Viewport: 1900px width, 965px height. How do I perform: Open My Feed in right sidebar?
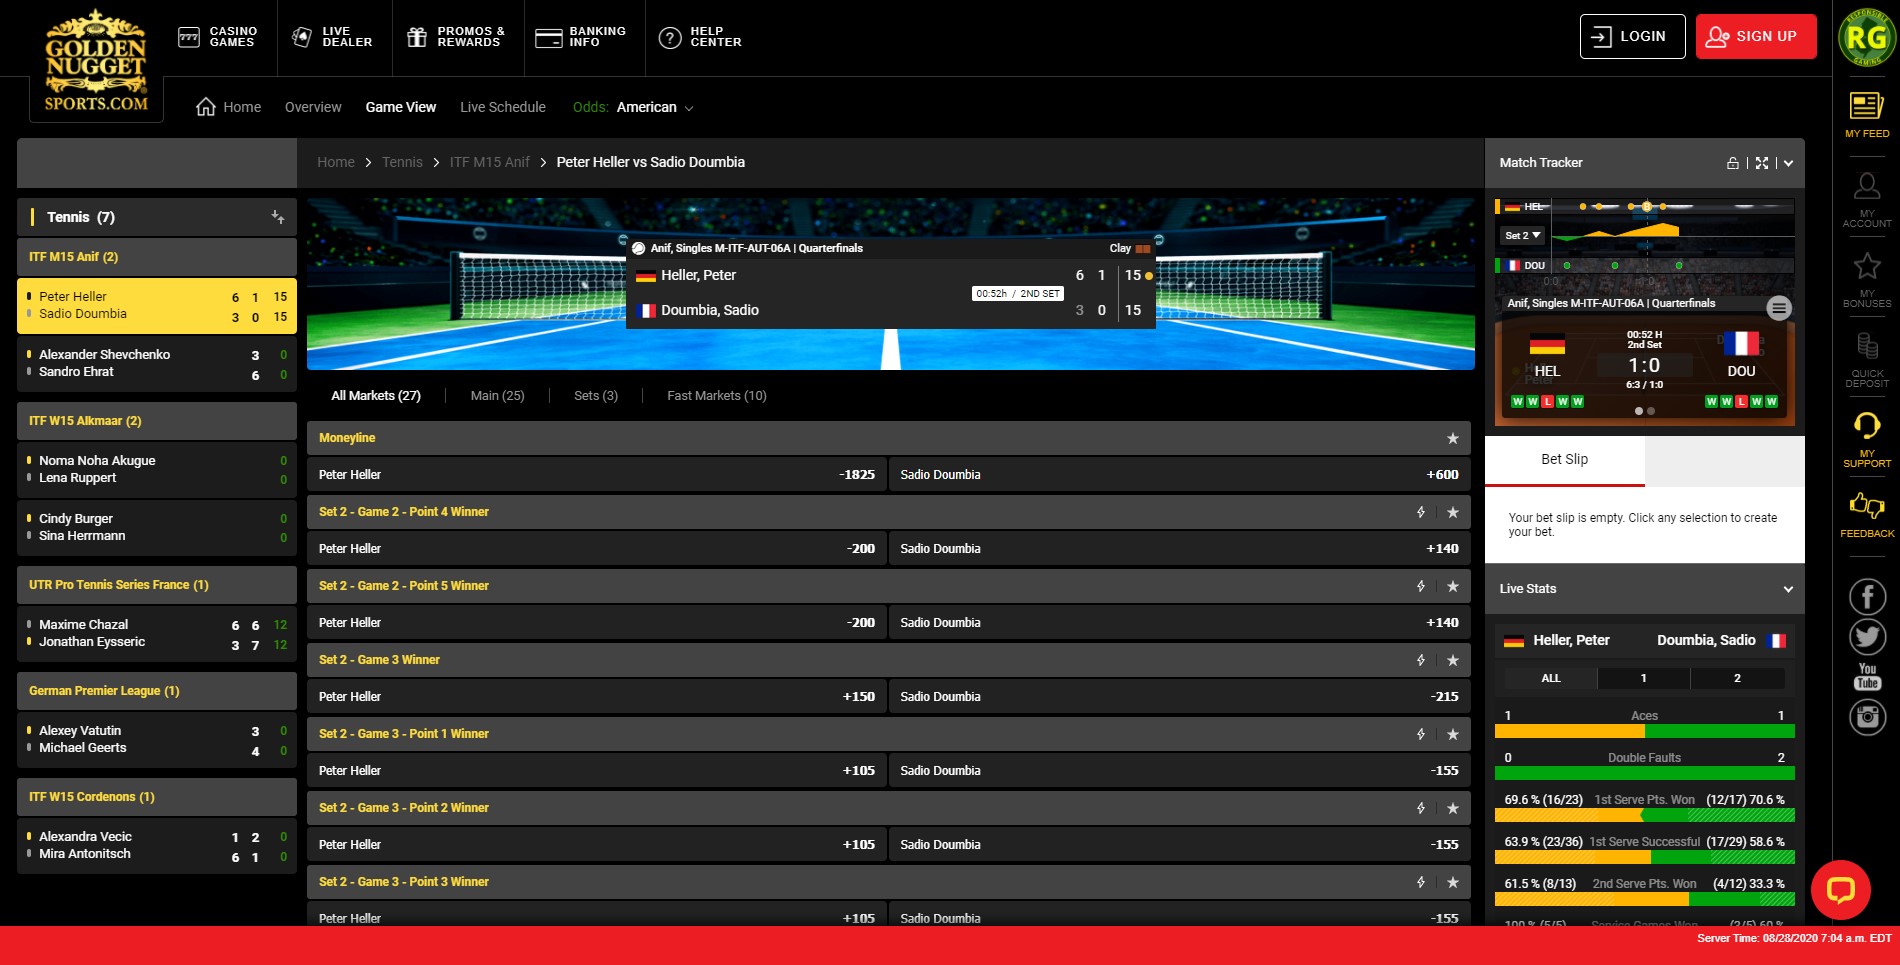(x=1867, y=114)
